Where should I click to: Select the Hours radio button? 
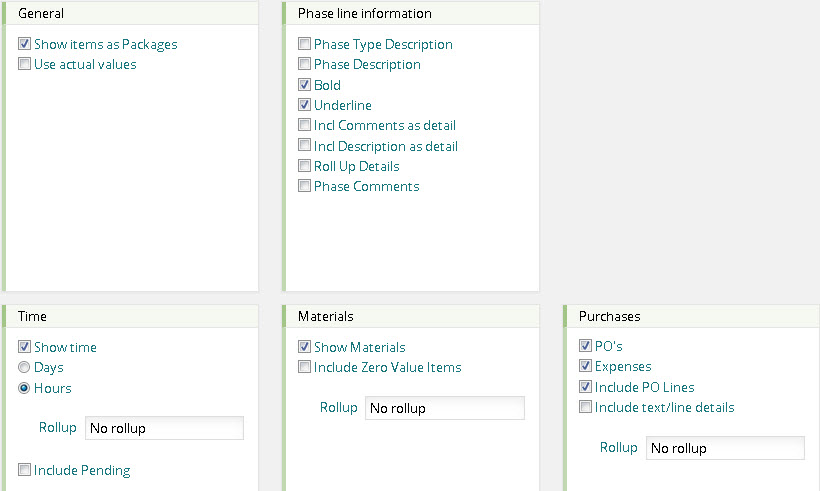25,388
